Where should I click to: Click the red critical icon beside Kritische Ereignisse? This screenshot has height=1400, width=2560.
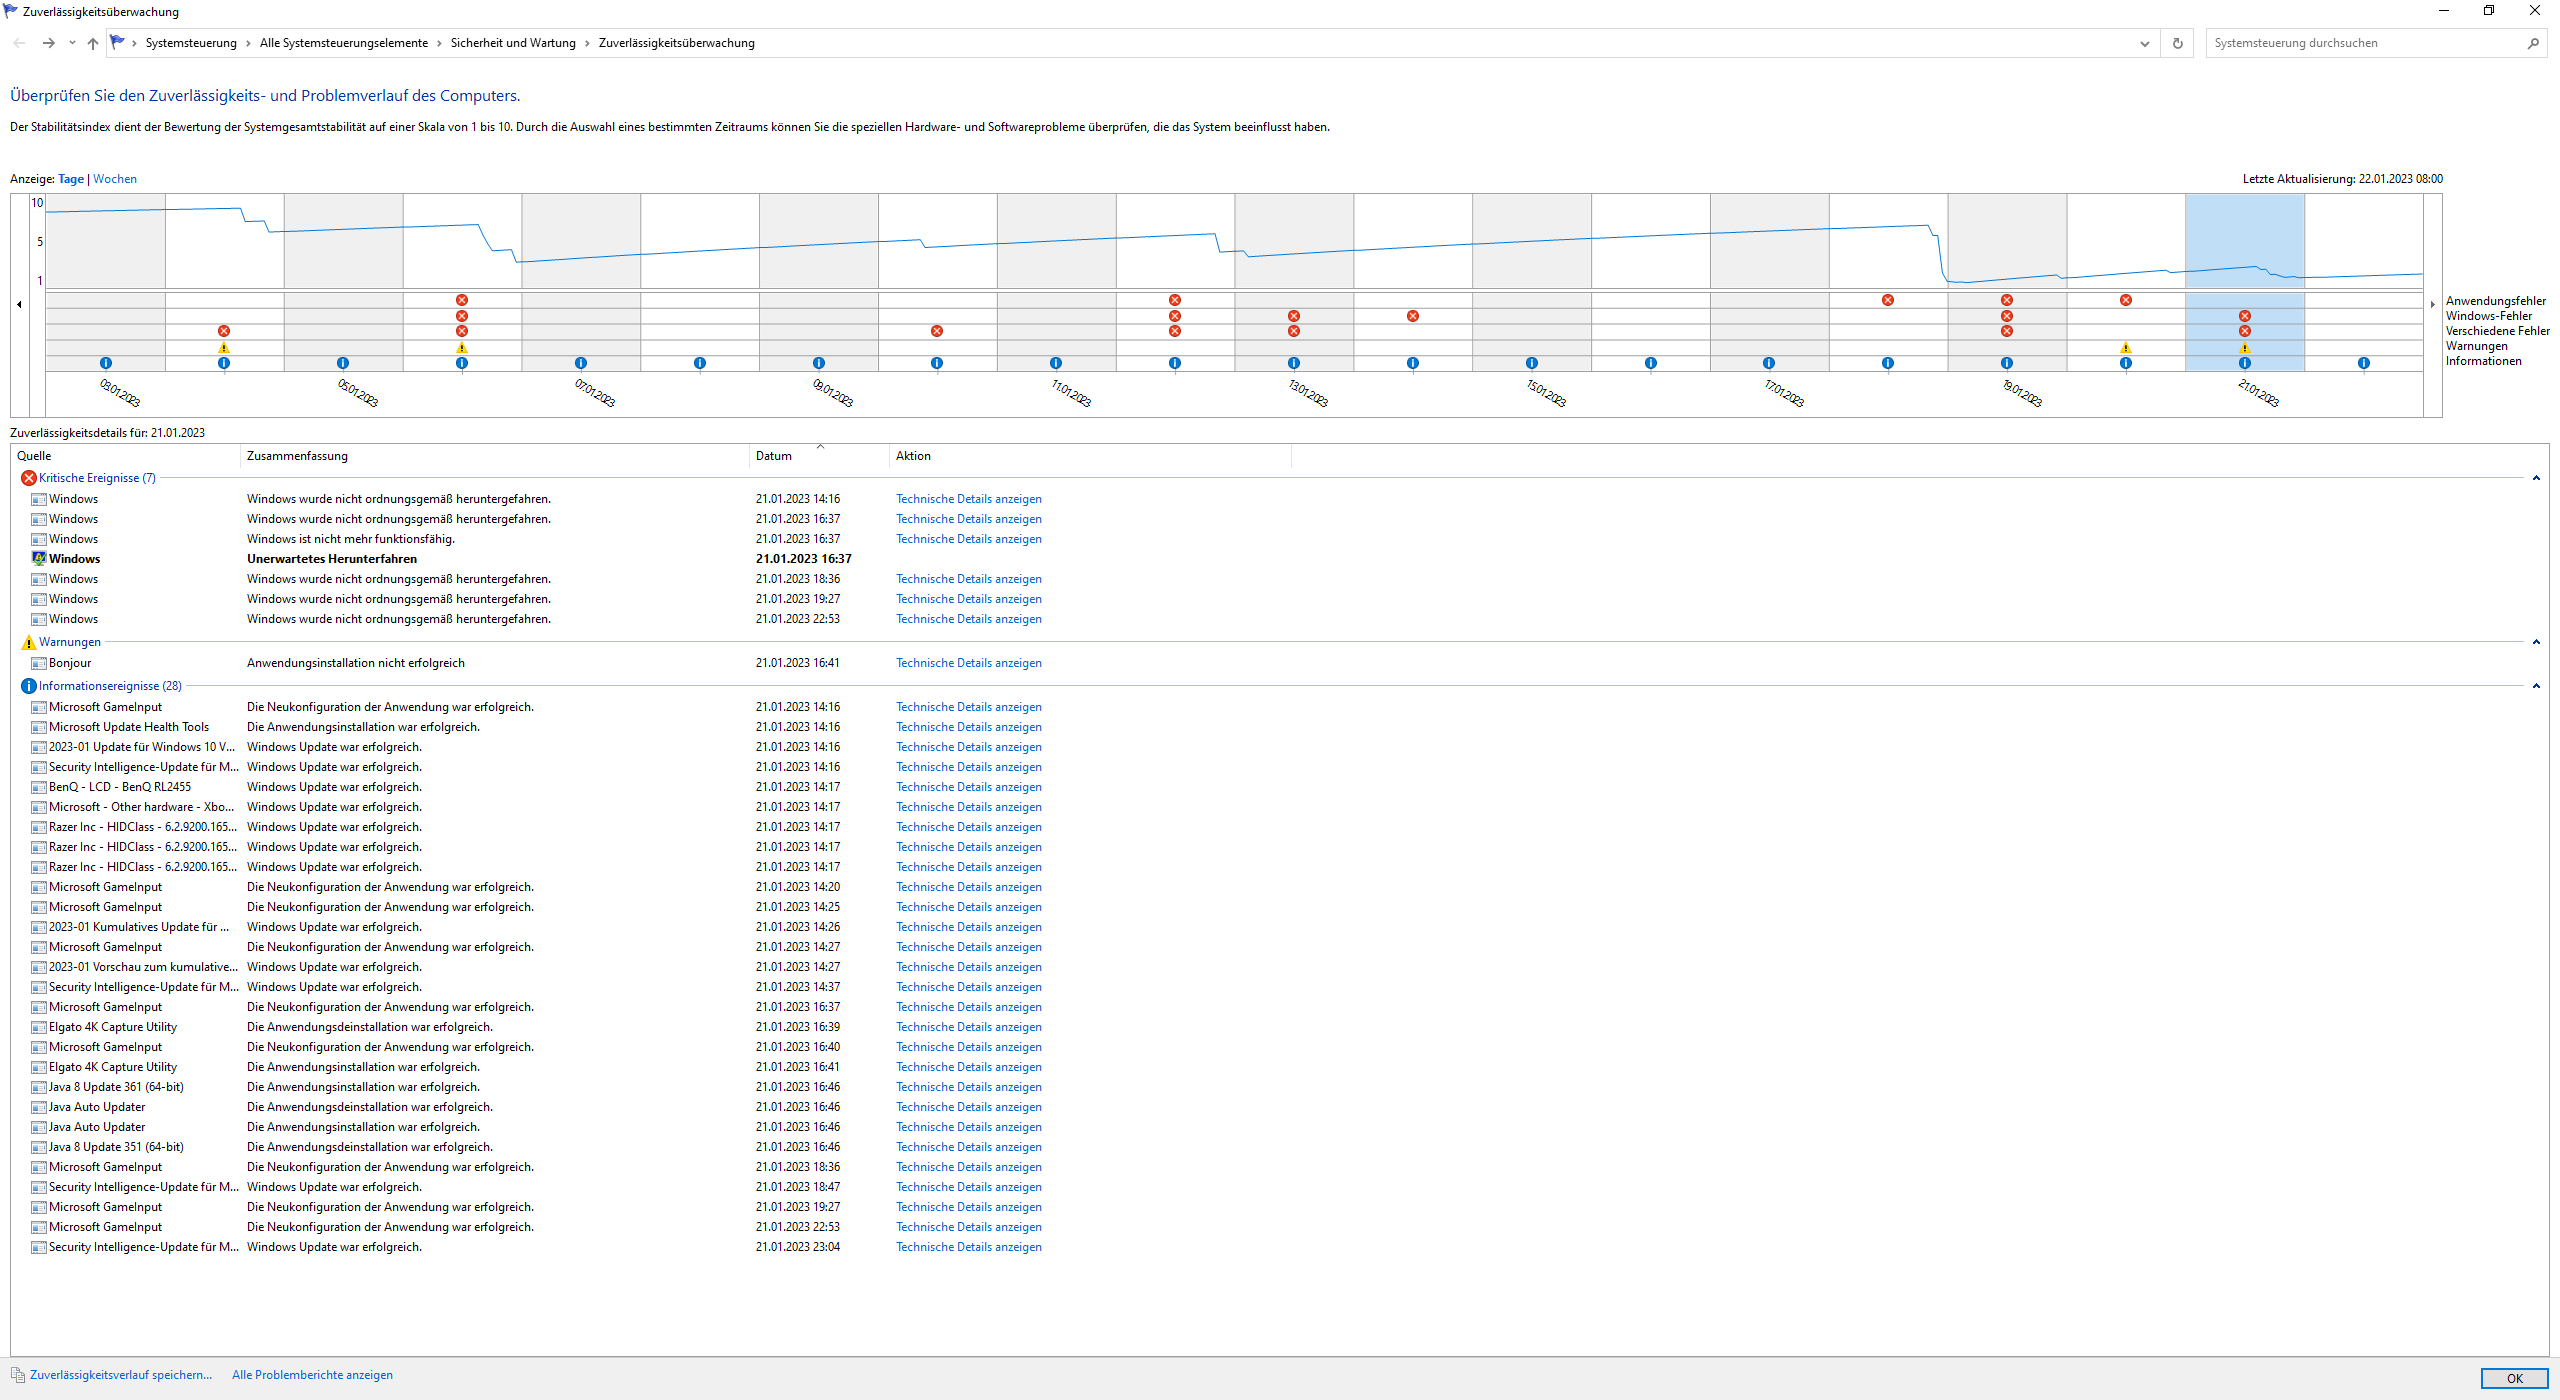point(28,478)
